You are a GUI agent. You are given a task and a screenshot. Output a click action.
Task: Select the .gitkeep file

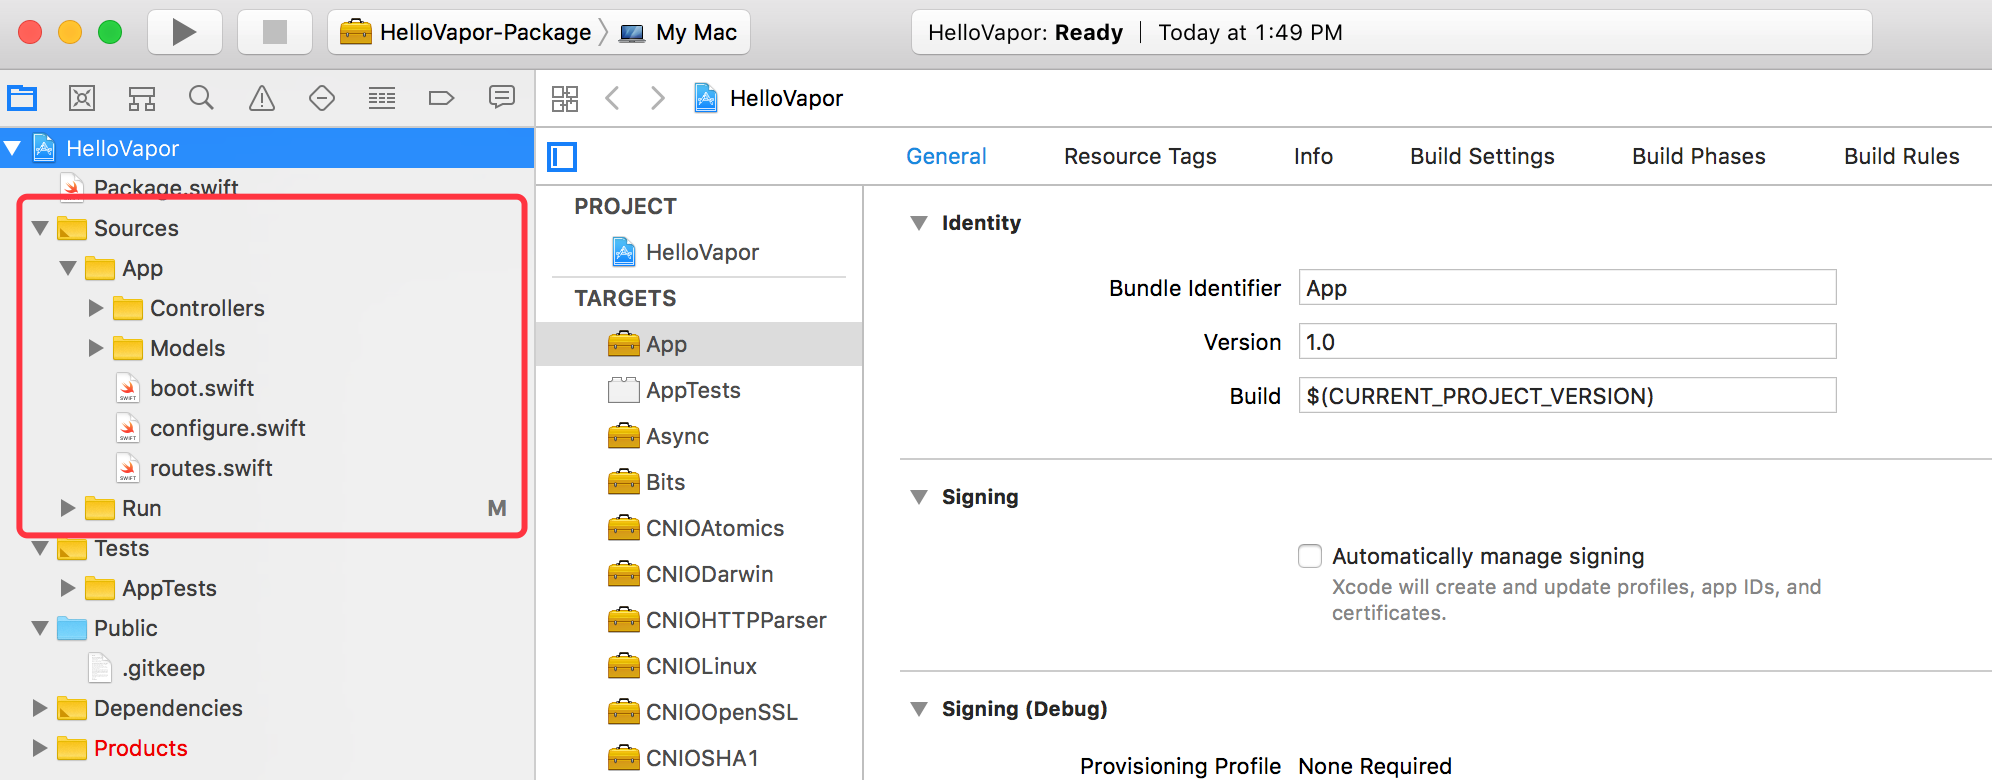163,668
